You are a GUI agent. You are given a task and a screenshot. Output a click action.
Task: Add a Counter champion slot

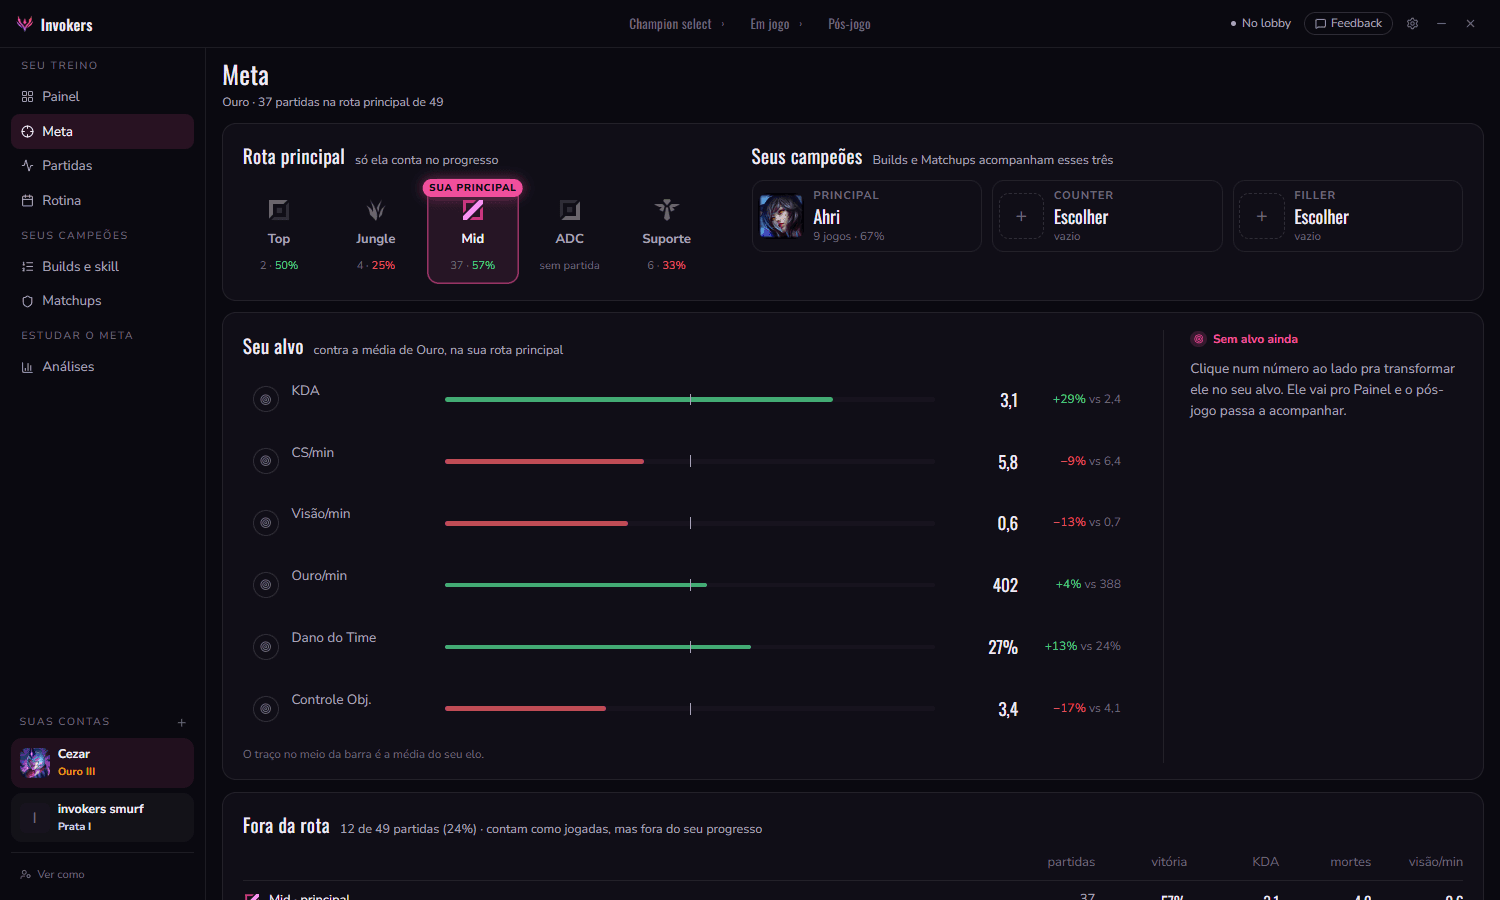click(x=1021, y=216)
